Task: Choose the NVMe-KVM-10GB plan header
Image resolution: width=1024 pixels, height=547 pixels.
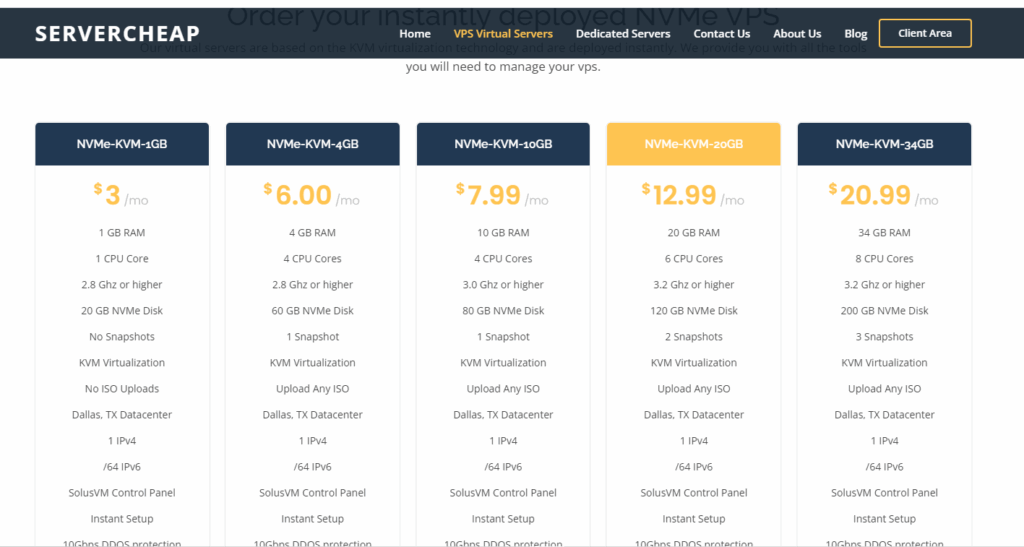Action: (503, 144)
